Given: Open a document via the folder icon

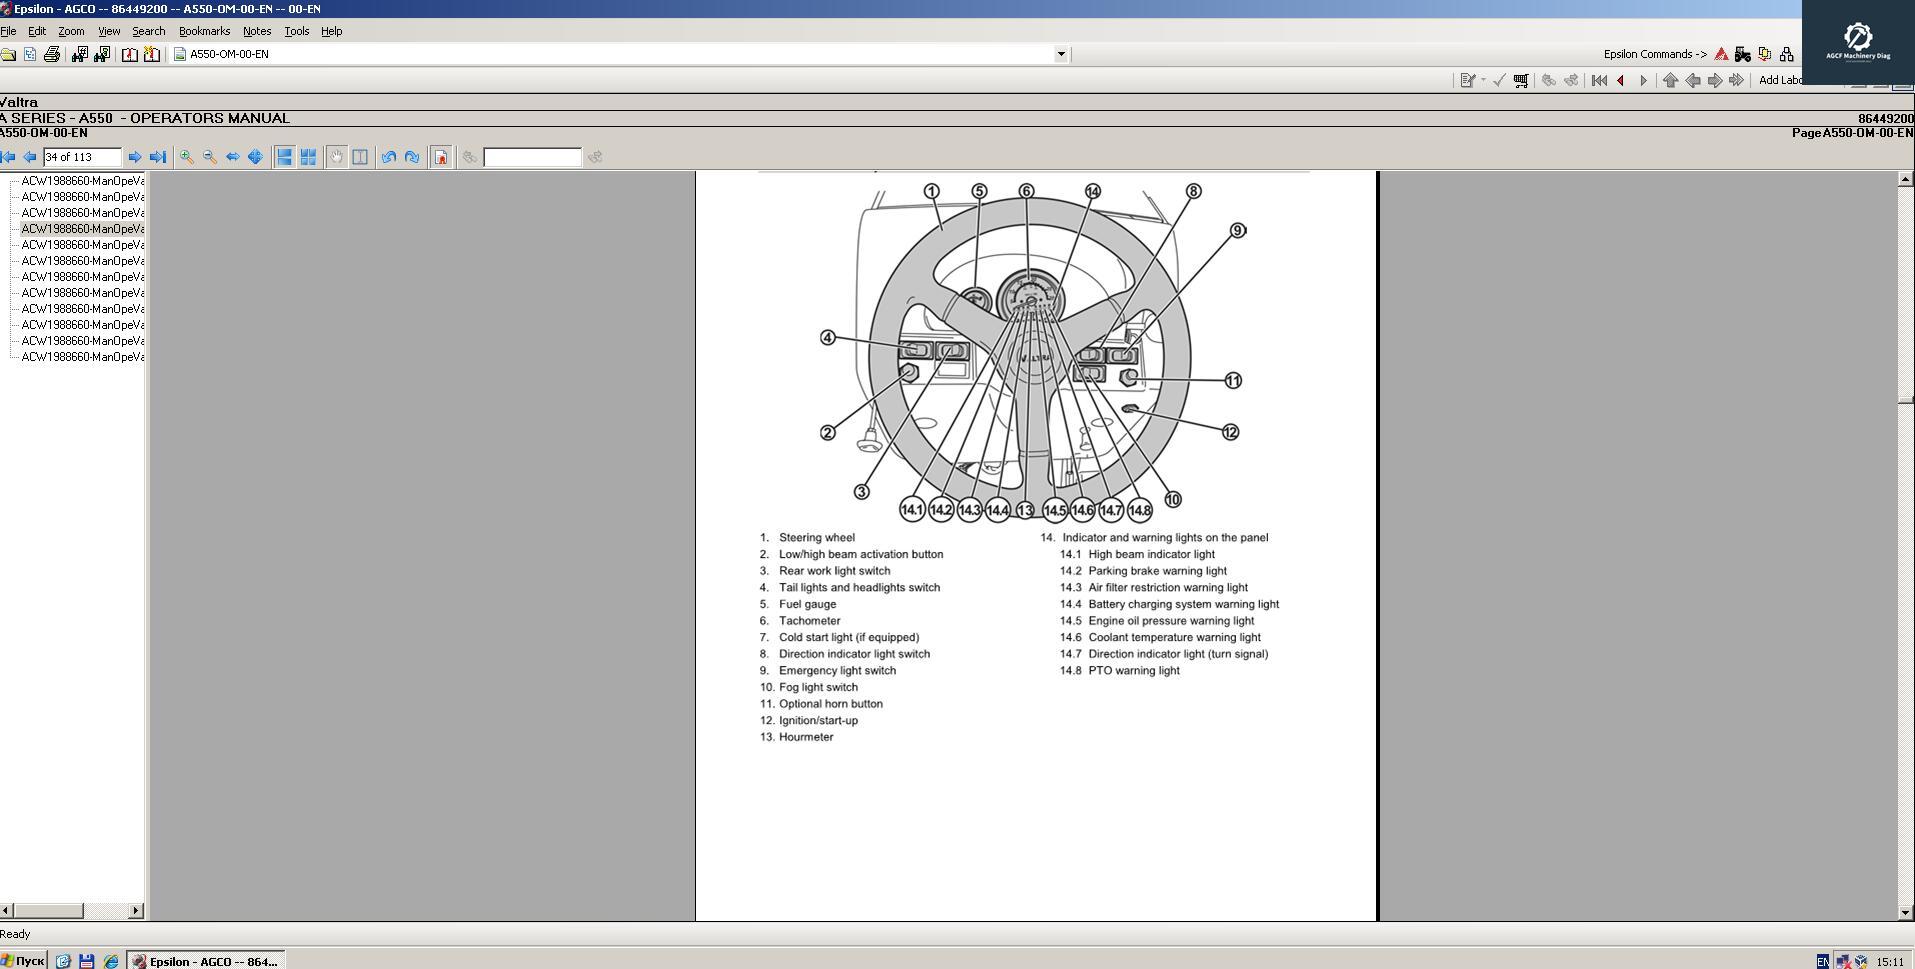Looking at the screenshot, I should pyautogui.click(x=9, y=54).
